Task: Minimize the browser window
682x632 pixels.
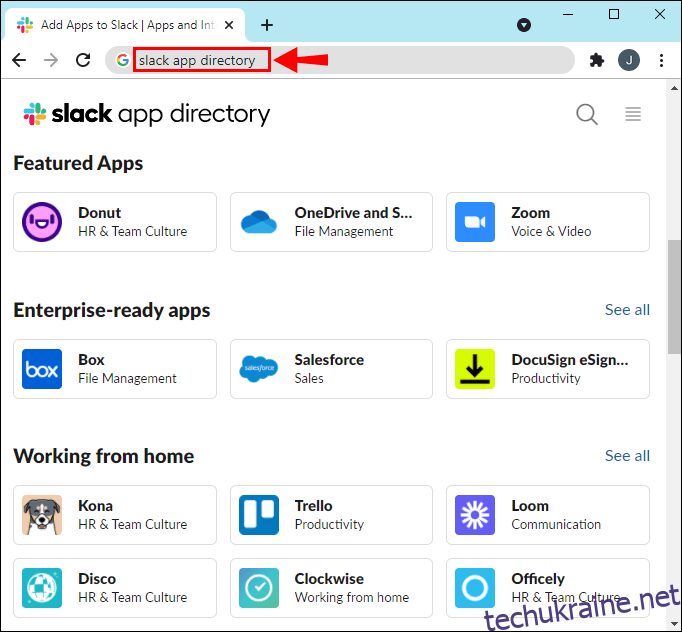Action: pos(568,14)
